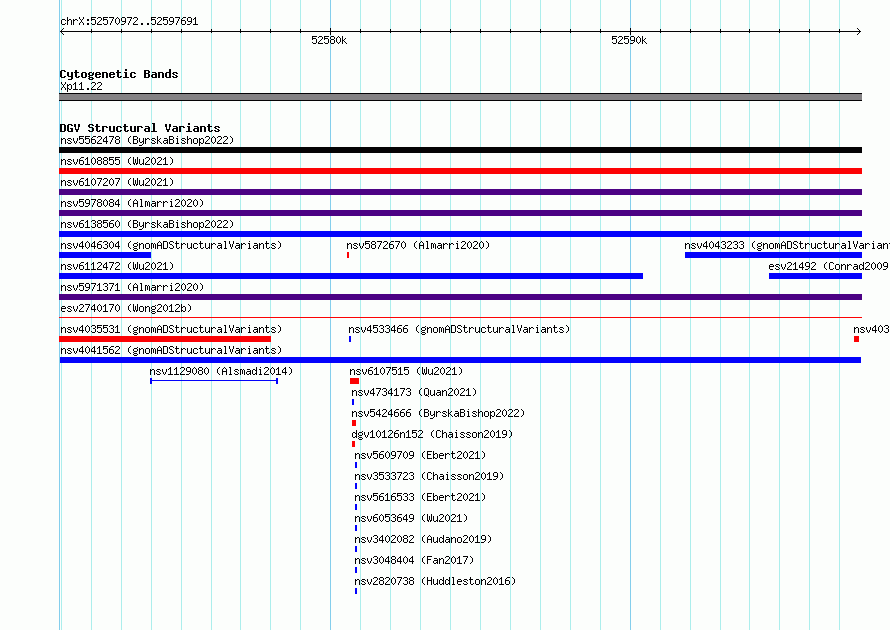The height and width of the screenshot is (630, 890).
Task: Select the nsv1129080 blue bracketed span
Action: point(214,381)
